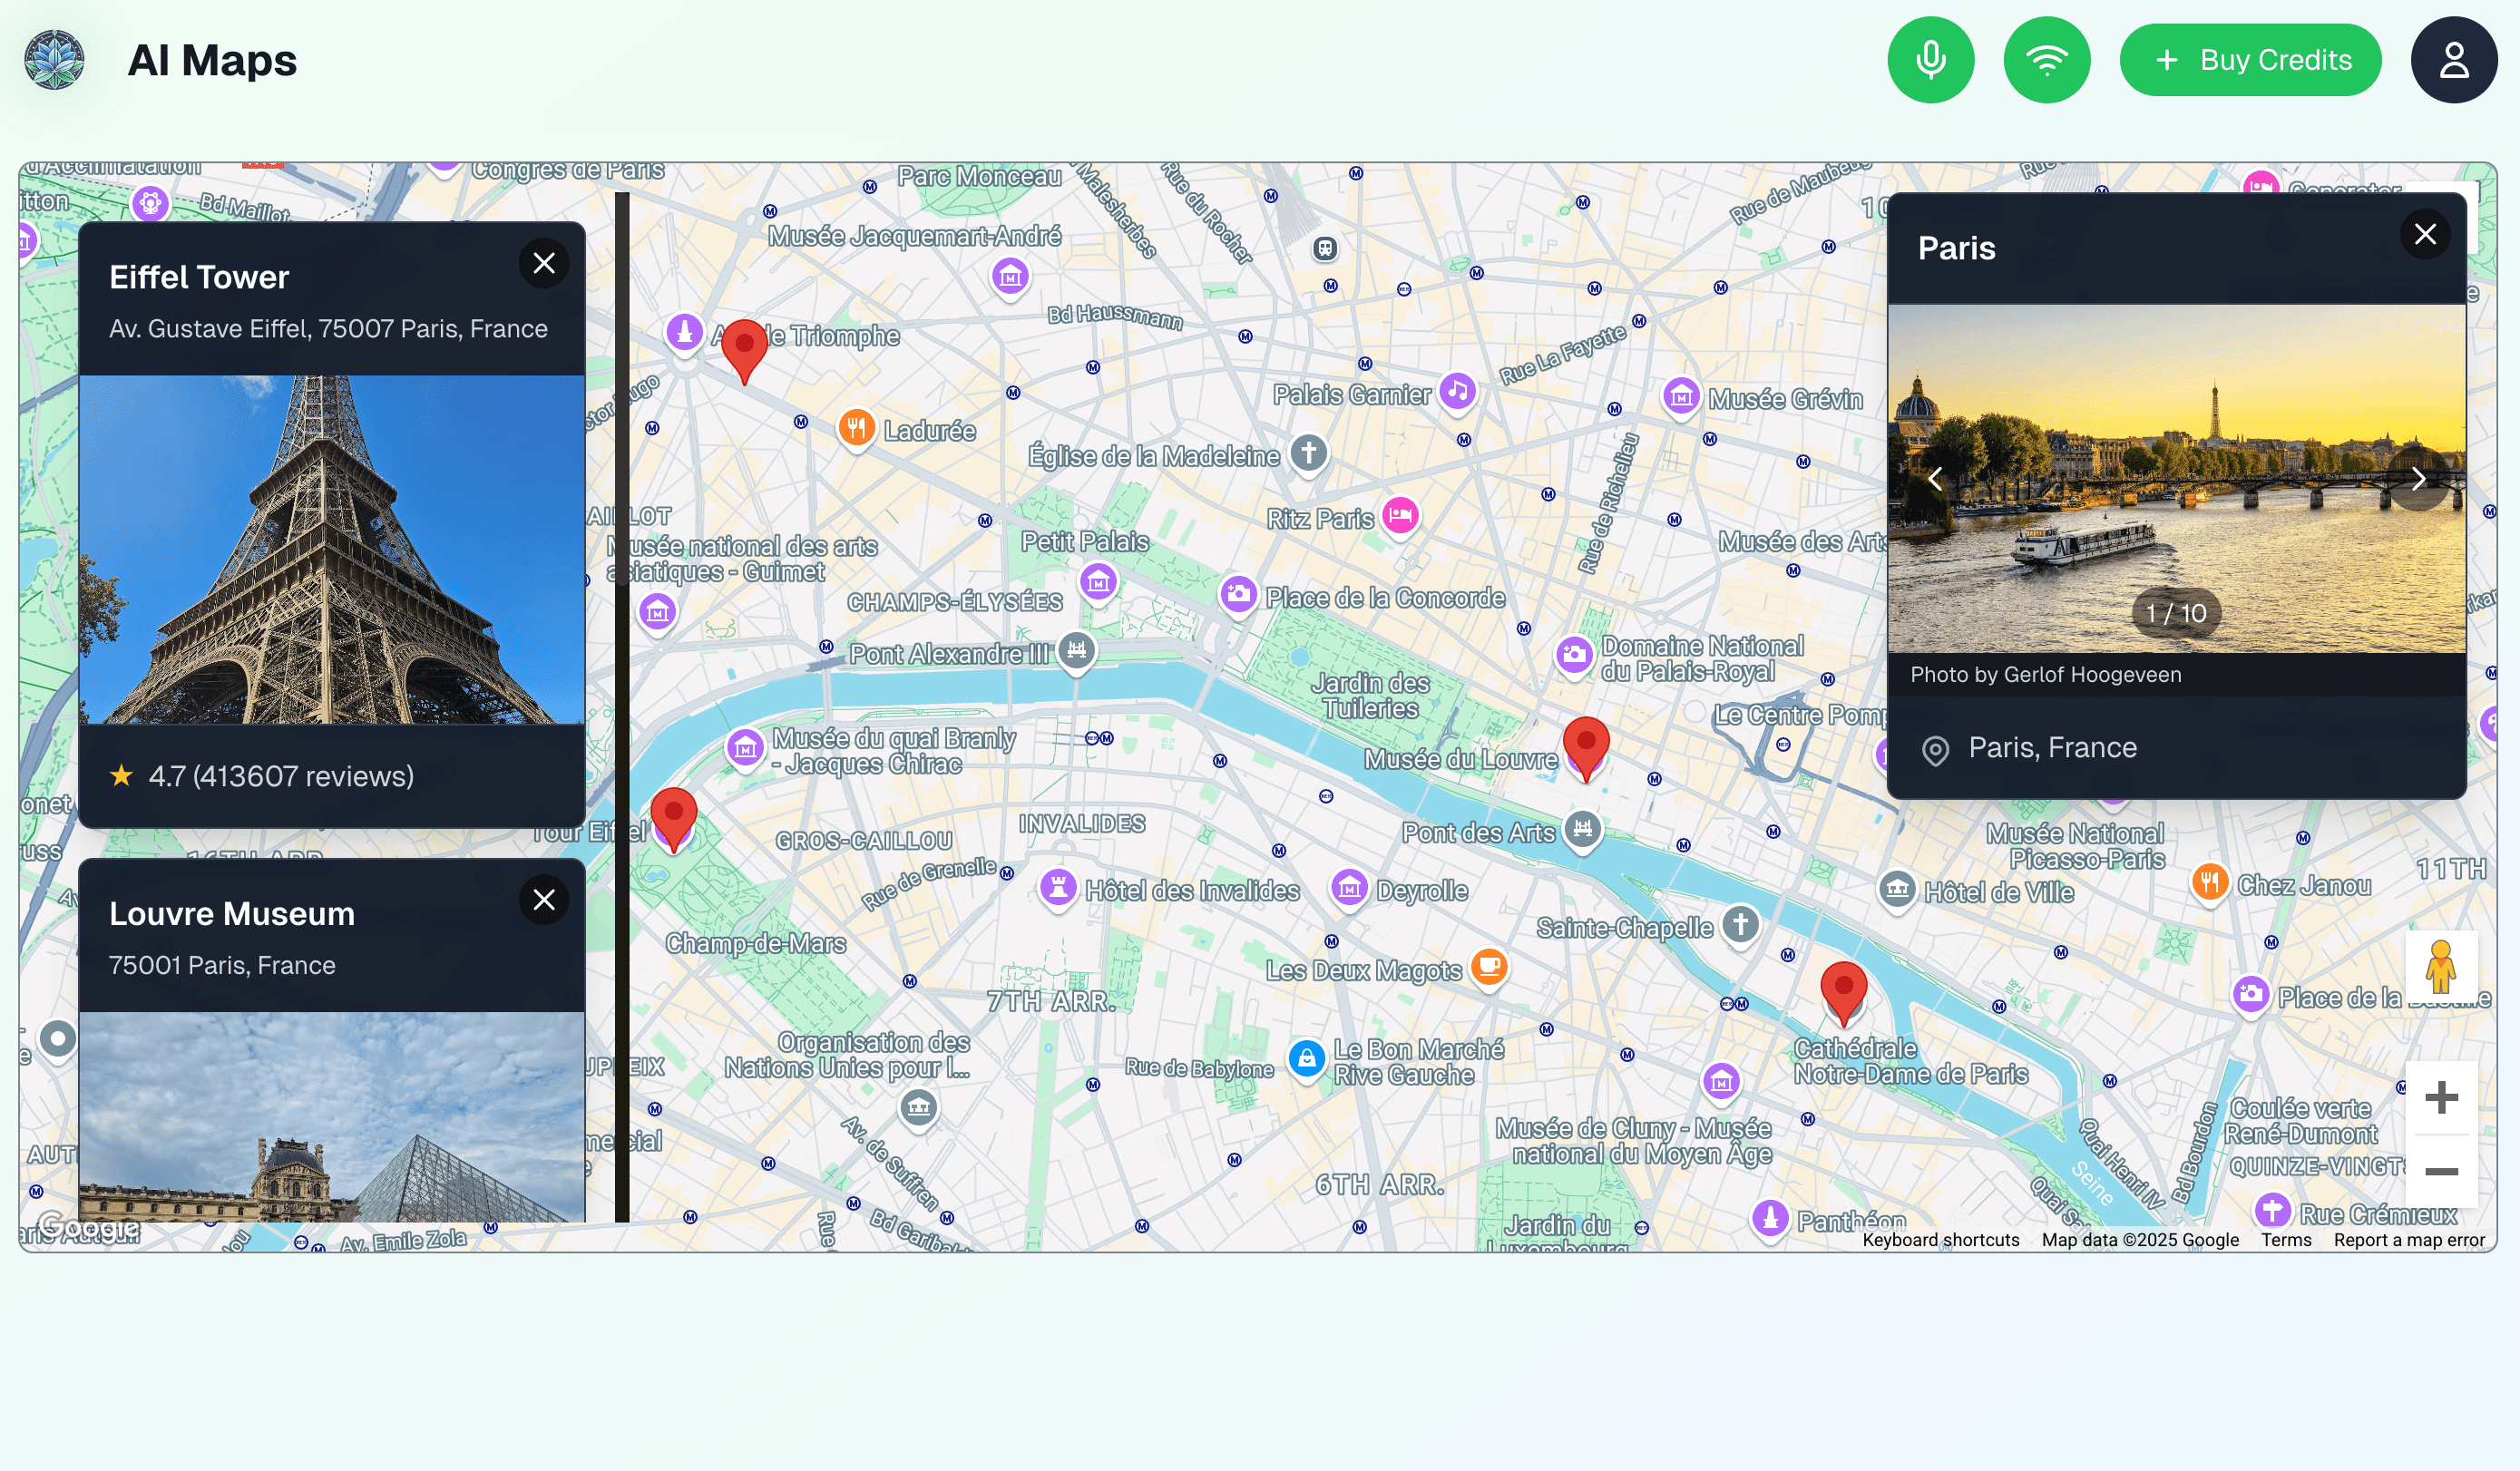Select Petit Palais museum marker

1098,581
